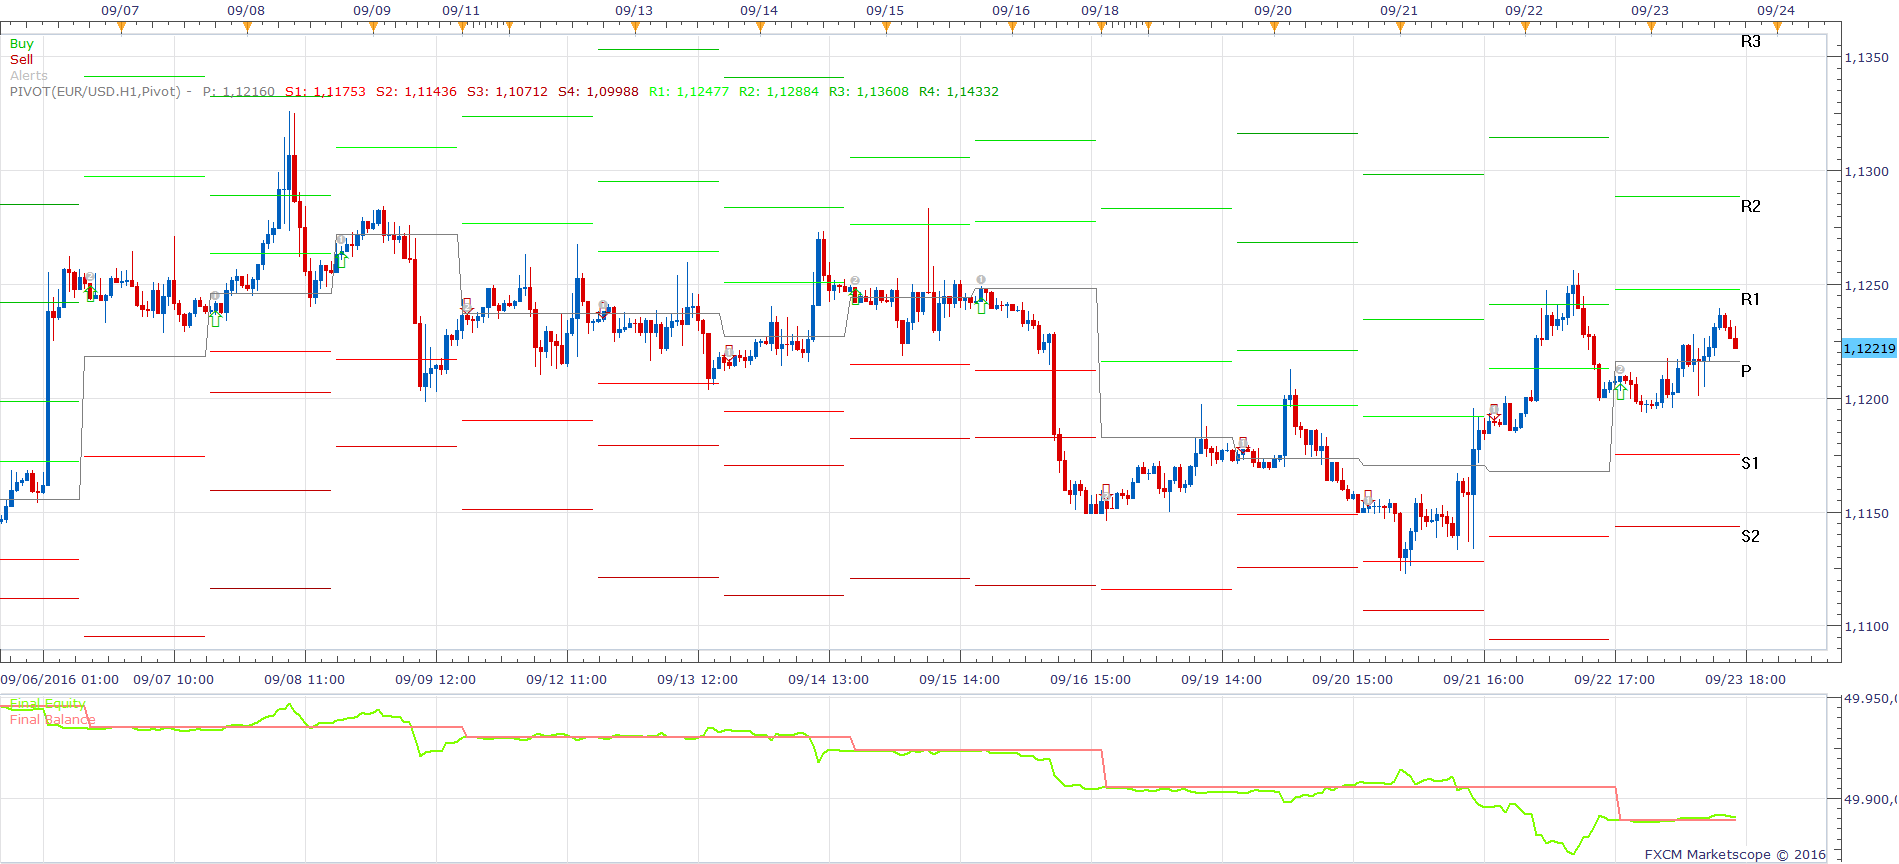The image size is (1899, 864).
Task: Click the orange day marker under 09/14
Action: click(760, 28)
